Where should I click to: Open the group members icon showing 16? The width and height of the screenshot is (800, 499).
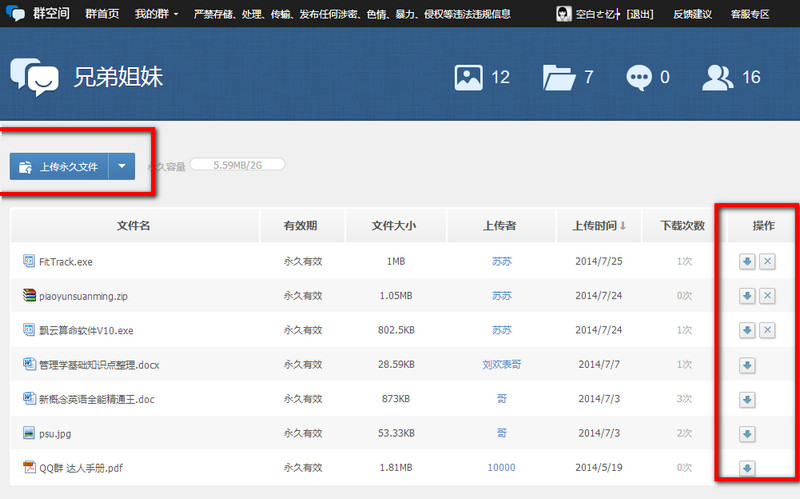(x=718, y=77)
